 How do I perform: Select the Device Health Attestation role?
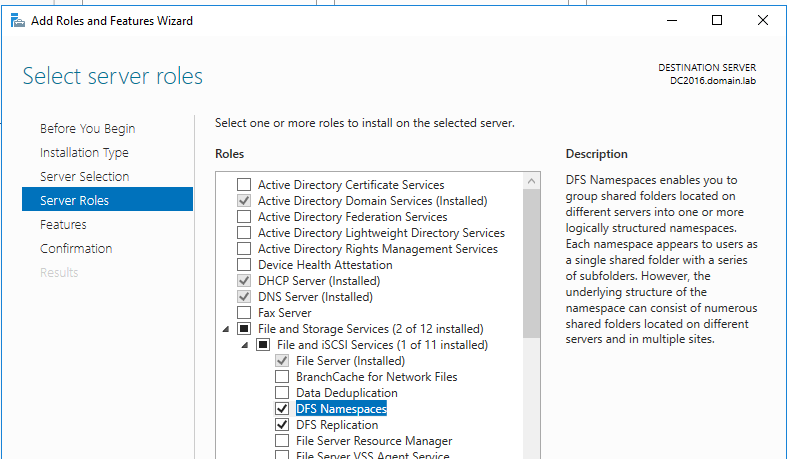tap(325, 265)
